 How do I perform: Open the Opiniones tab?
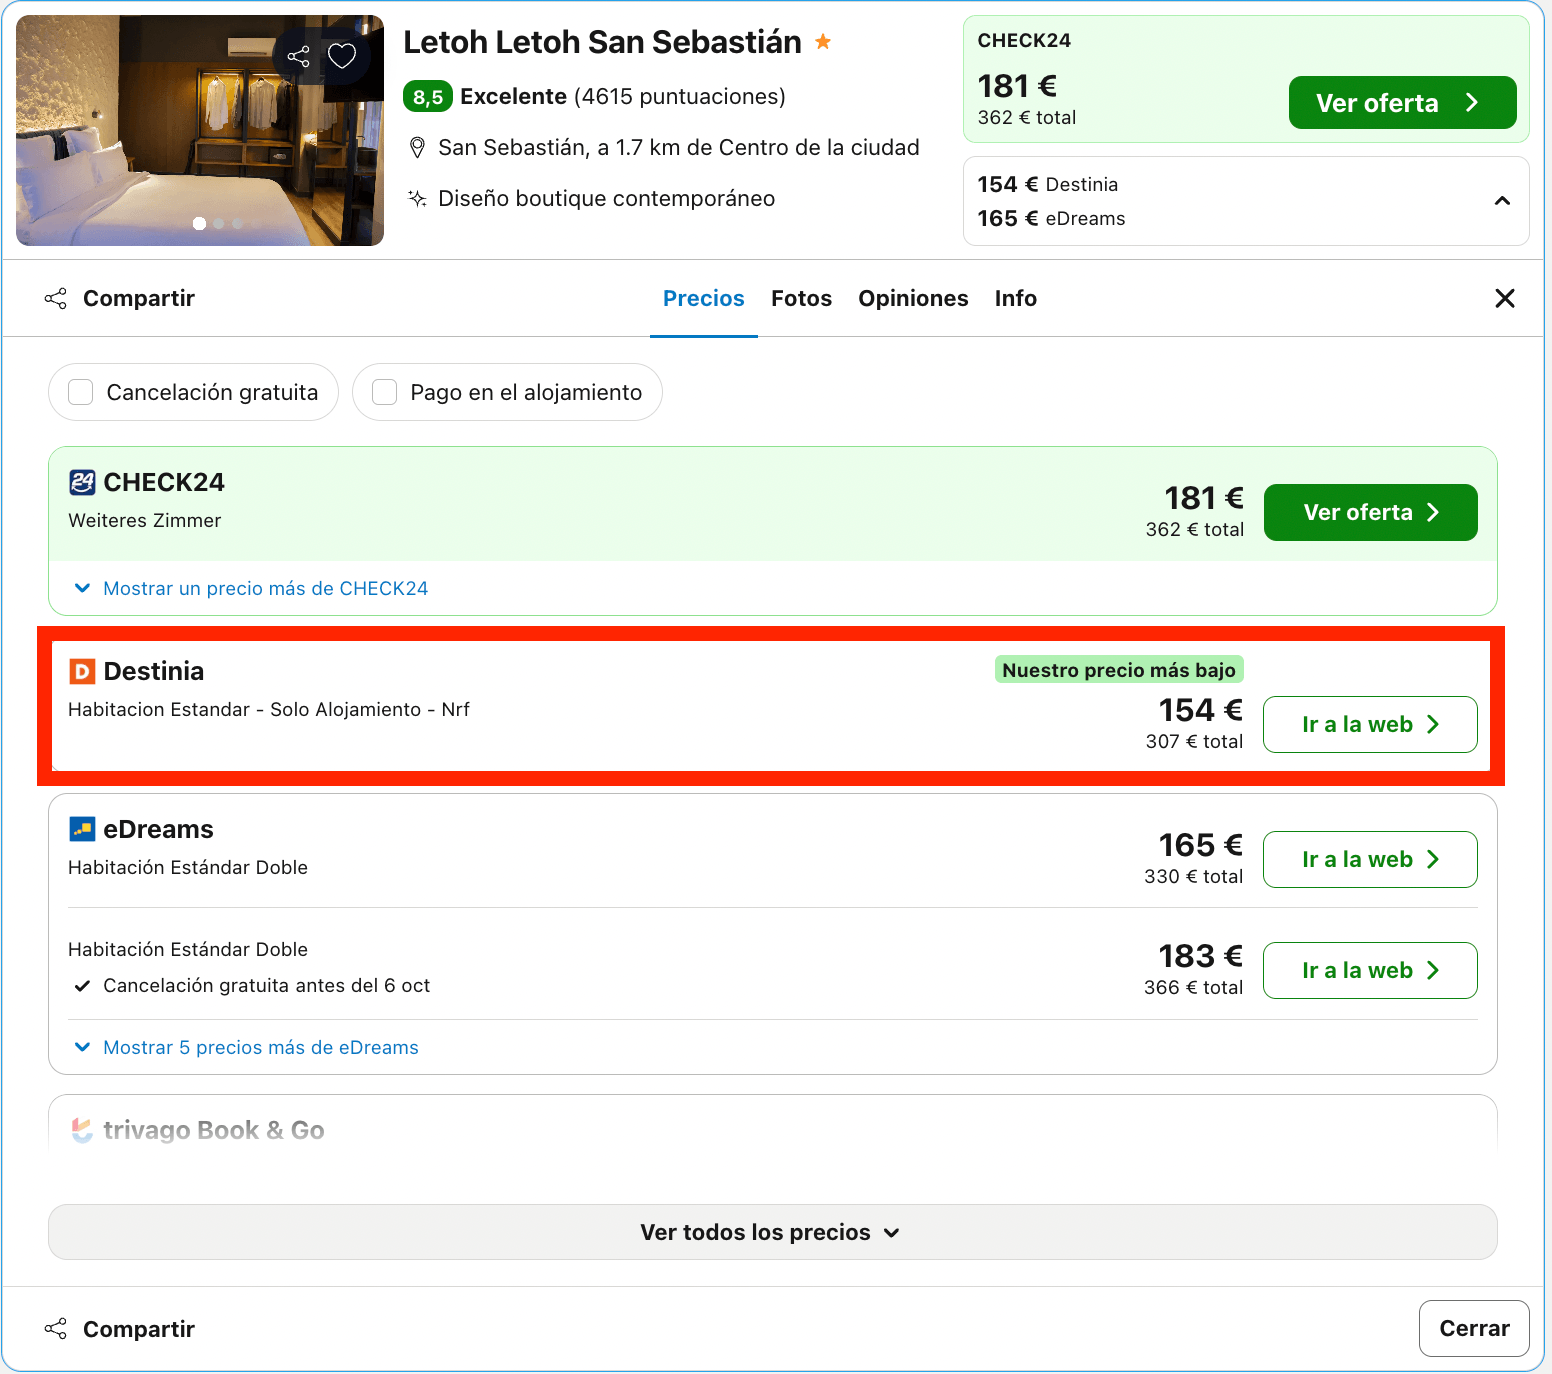pos(913,298)
